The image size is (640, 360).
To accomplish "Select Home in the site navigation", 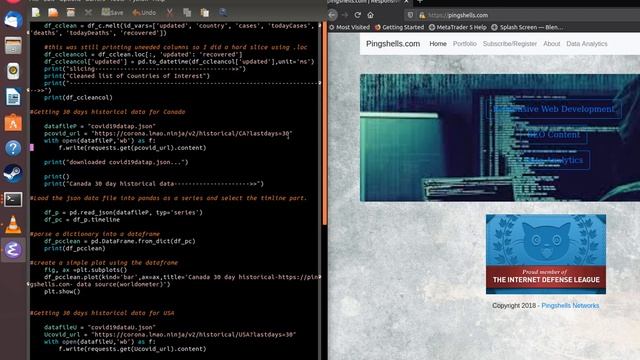I will (x=438, y=44).
